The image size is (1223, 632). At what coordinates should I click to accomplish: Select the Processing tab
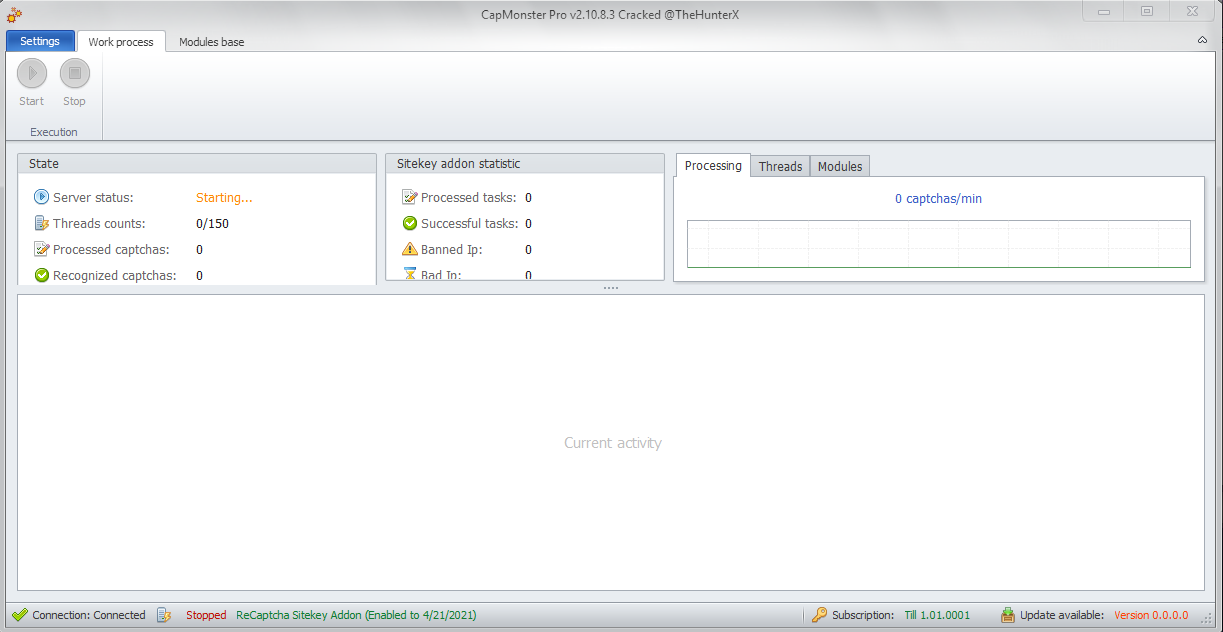click(713, 166)
